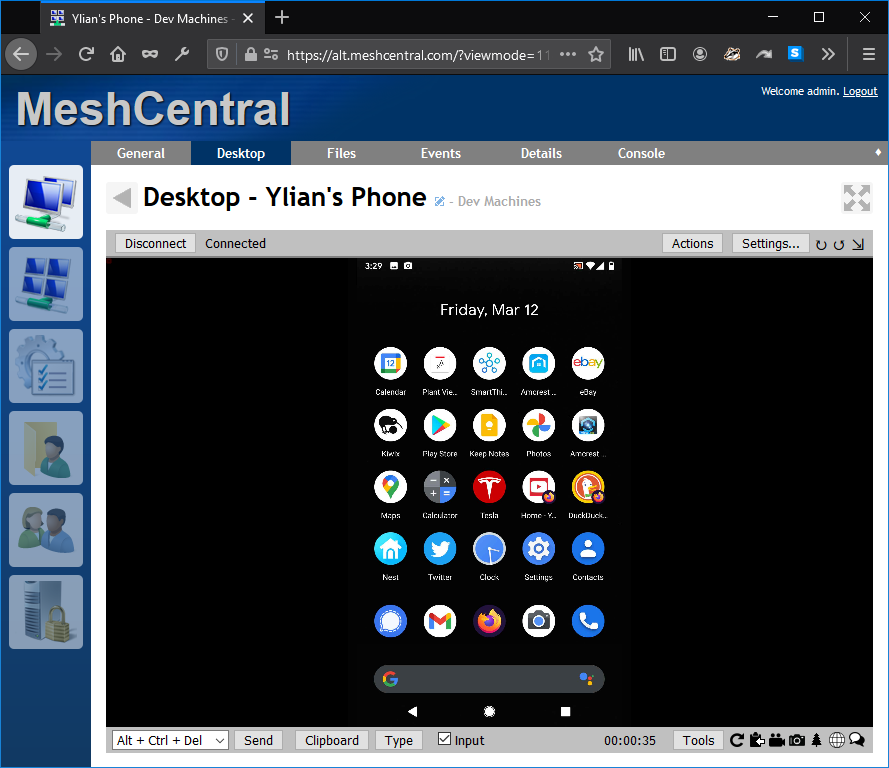Open the Actions button
The height and width of the screenshot is (768, 889).
(692, 243)
